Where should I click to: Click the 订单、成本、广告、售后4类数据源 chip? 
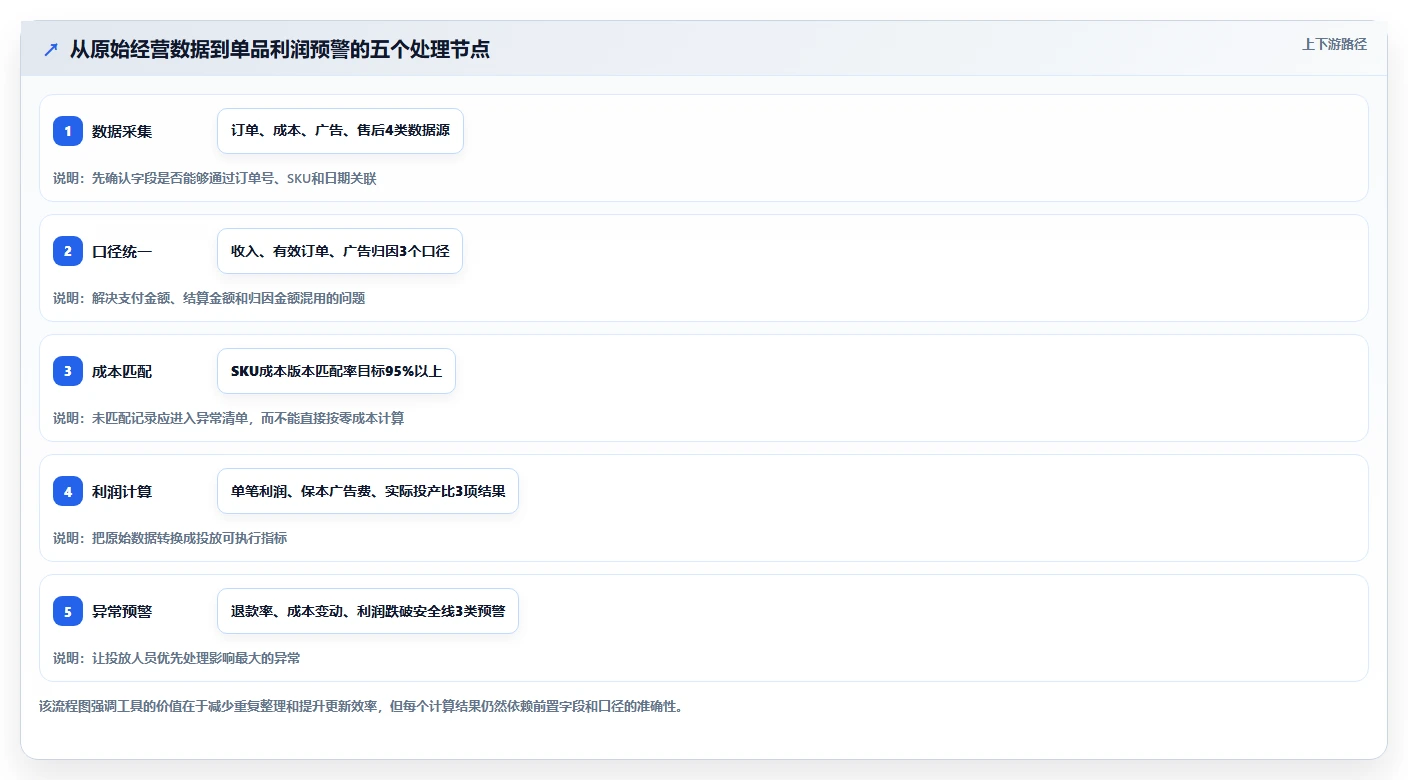click(x=340, y=131)
